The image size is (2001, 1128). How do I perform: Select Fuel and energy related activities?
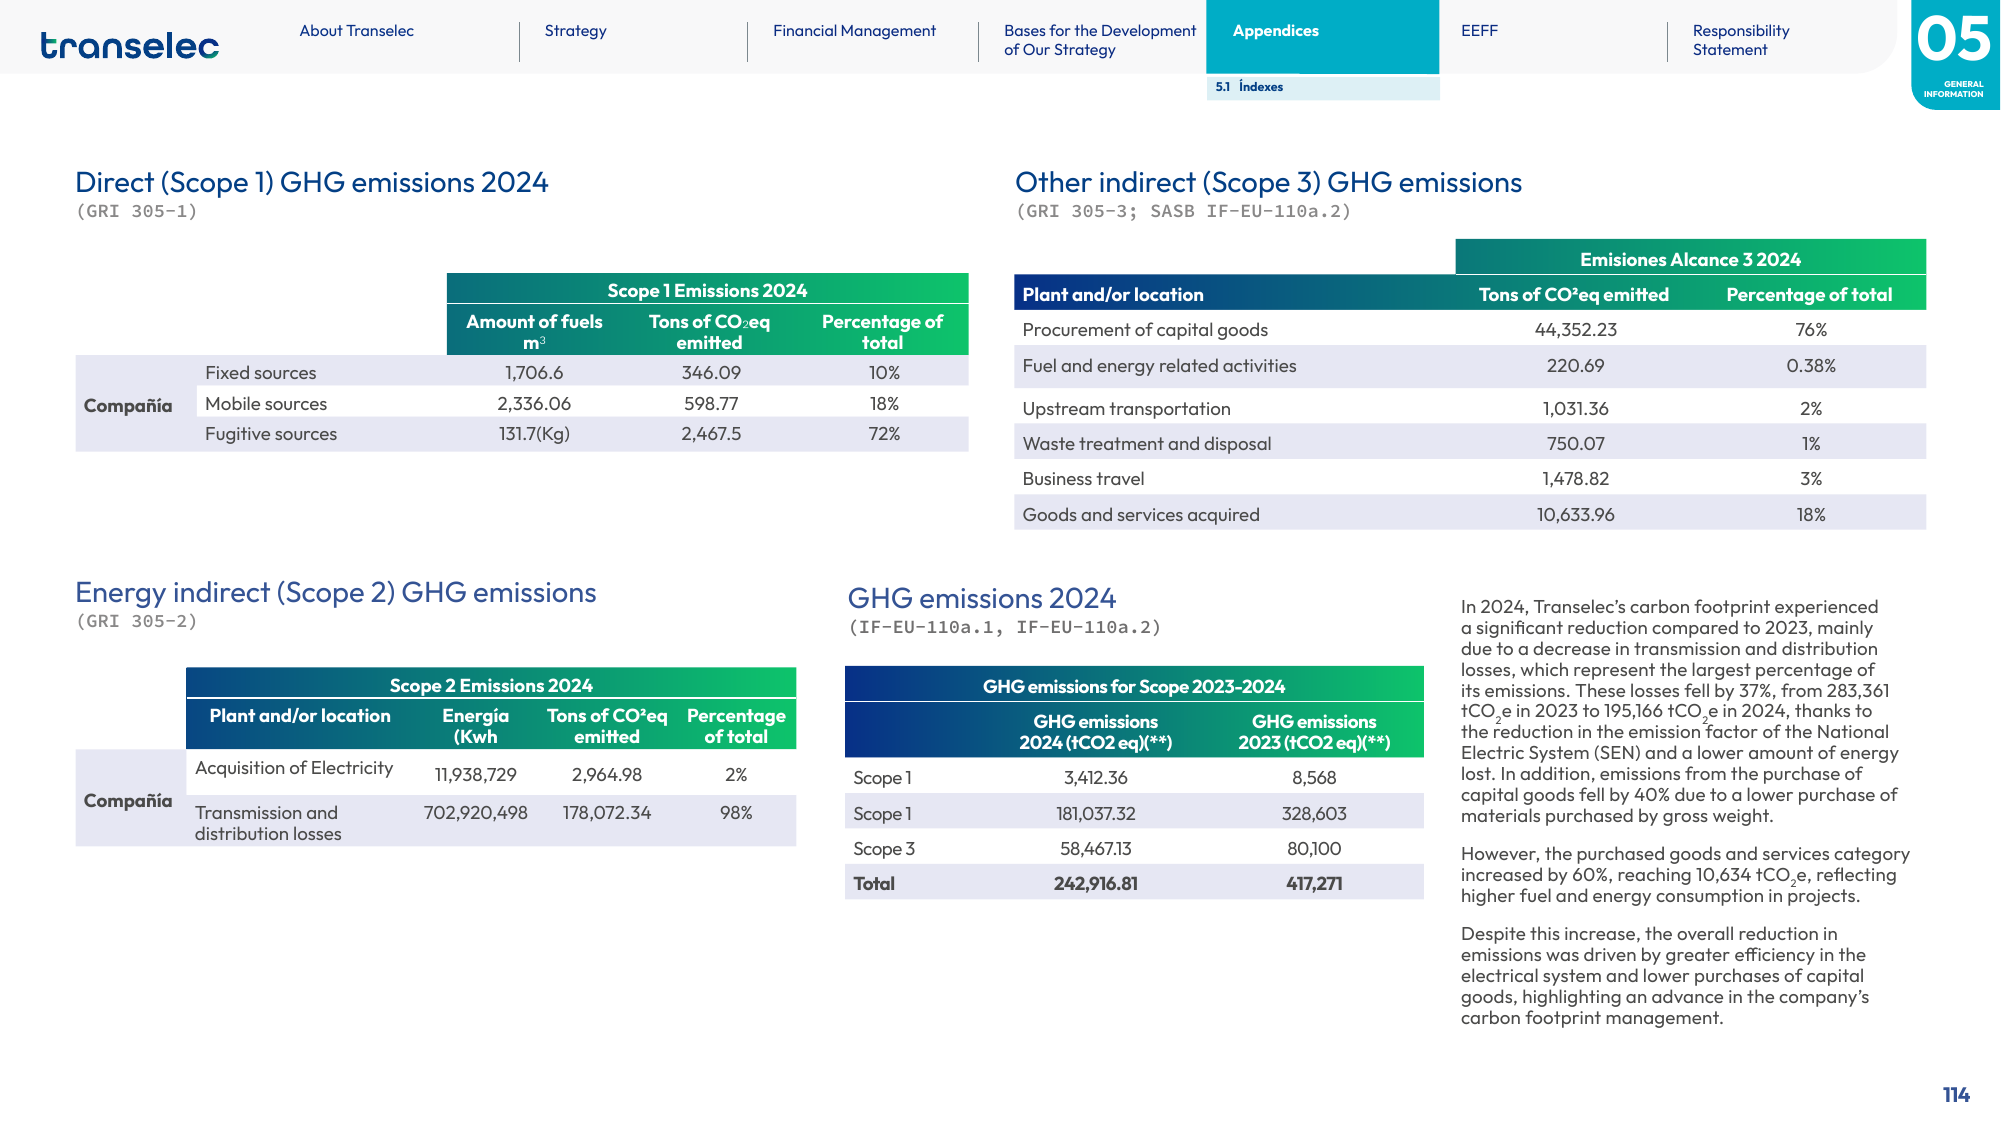coord(1470,366)
